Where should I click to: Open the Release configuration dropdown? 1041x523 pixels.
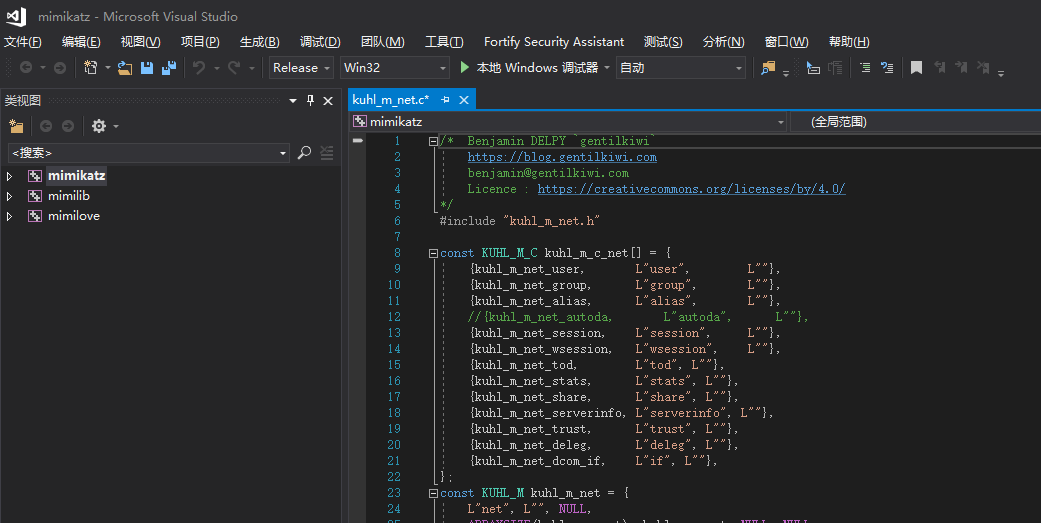[301, 68]
